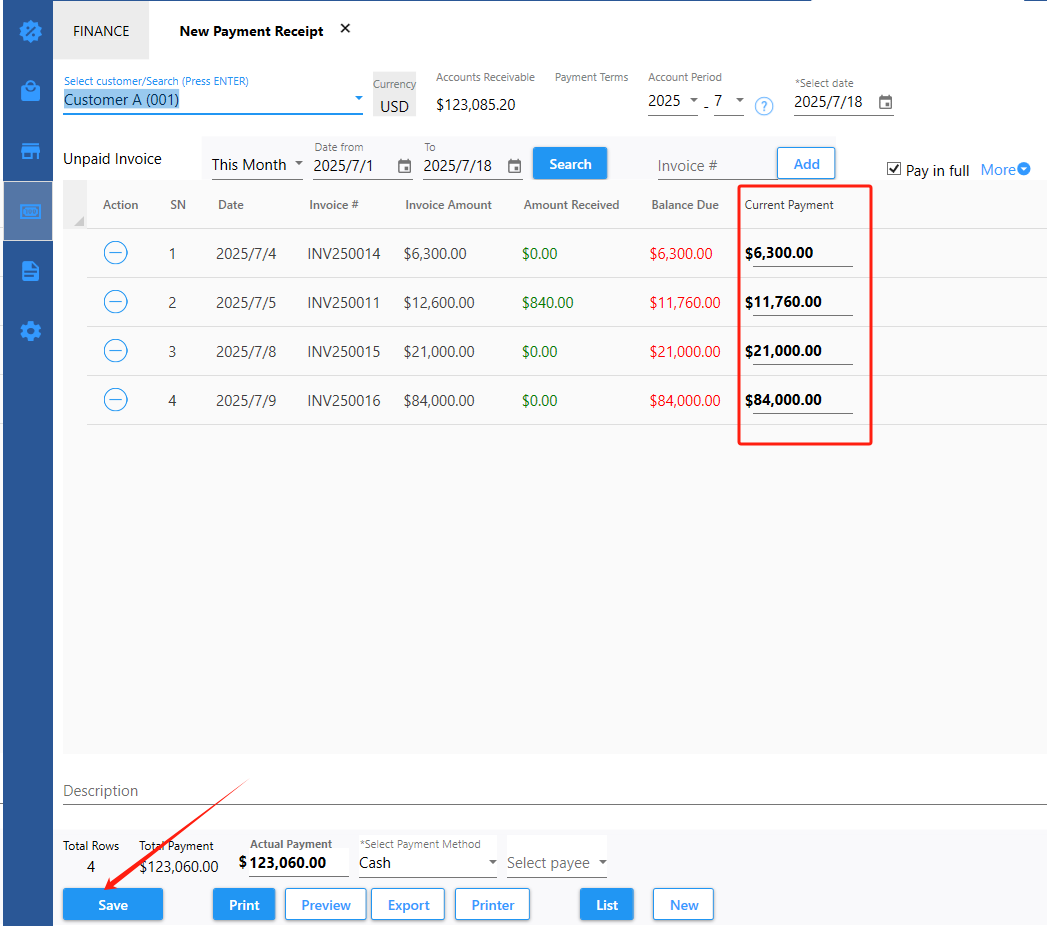The image size is (1047, 926).
Task: Close the New Payment Receipt tab
Action: coord(345,29)
